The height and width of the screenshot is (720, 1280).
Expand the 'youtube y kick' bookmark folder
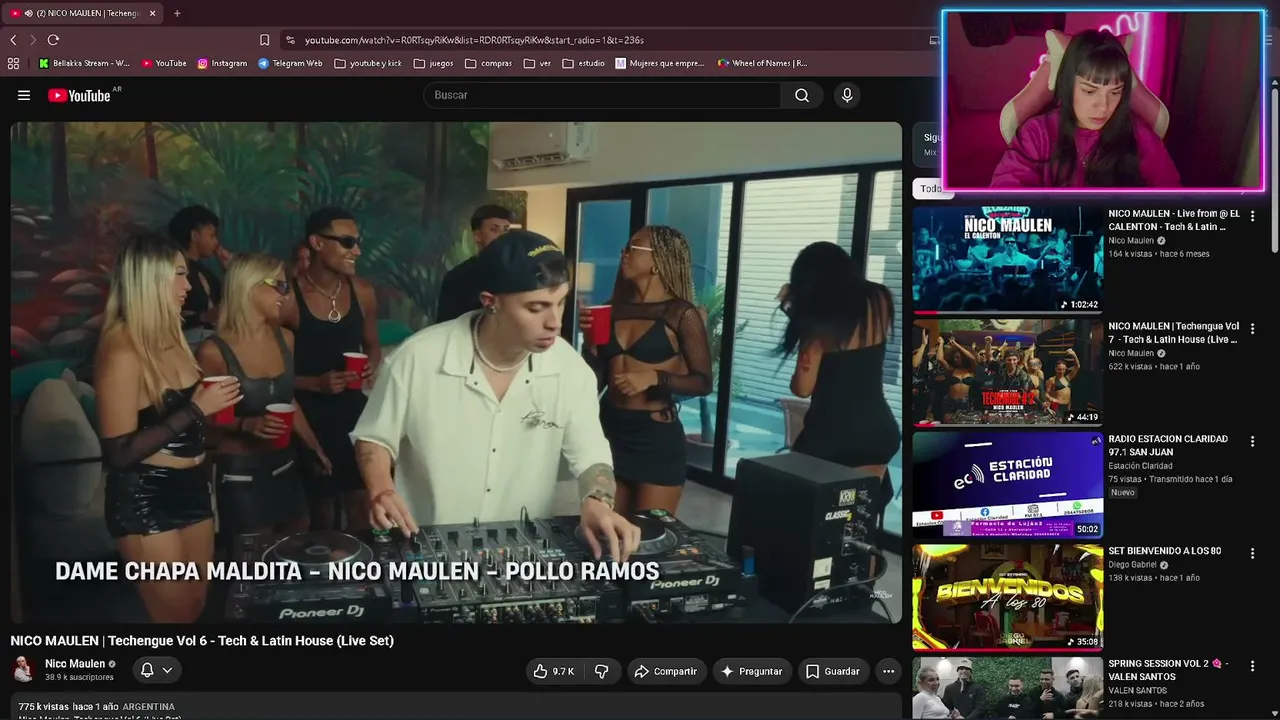click(x=368, y=63)
